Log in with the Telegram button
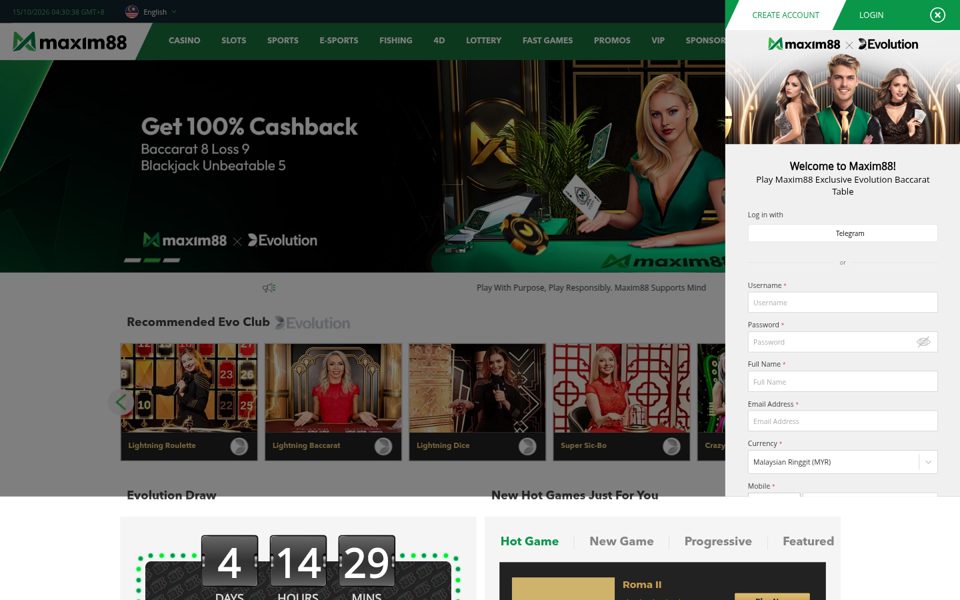This screenshot has width=960, height=600. [x=842, y=233]
